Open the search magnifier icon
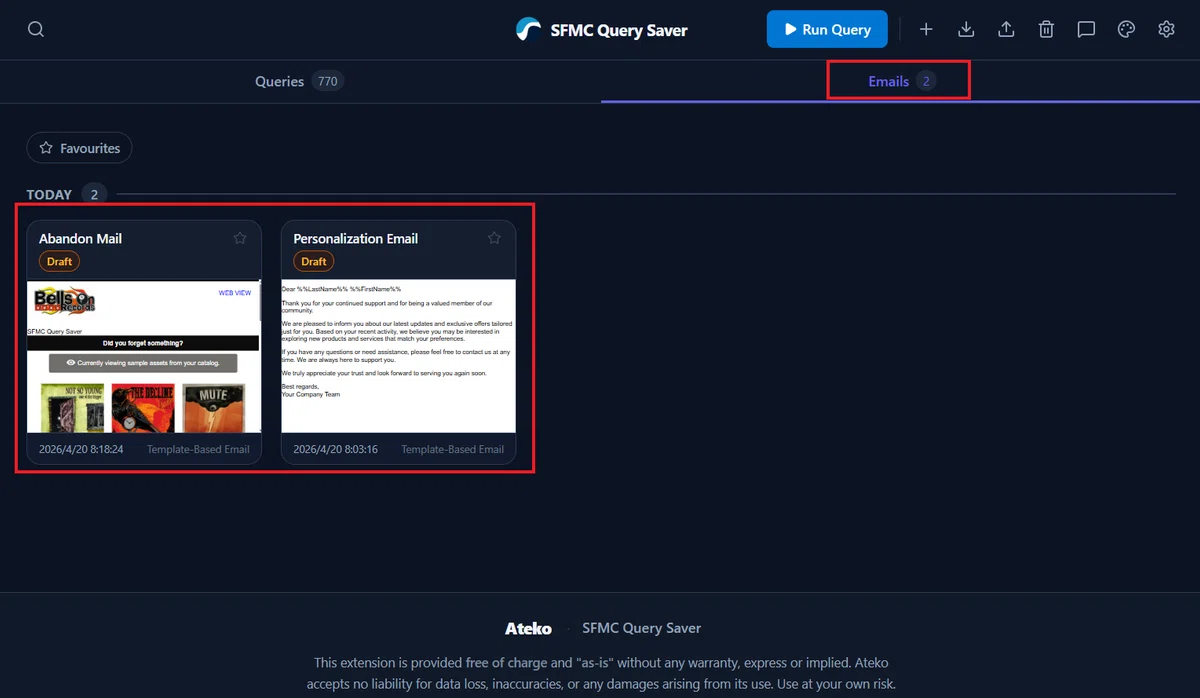The image size is (1200, 698). click(x=36, y=30)
